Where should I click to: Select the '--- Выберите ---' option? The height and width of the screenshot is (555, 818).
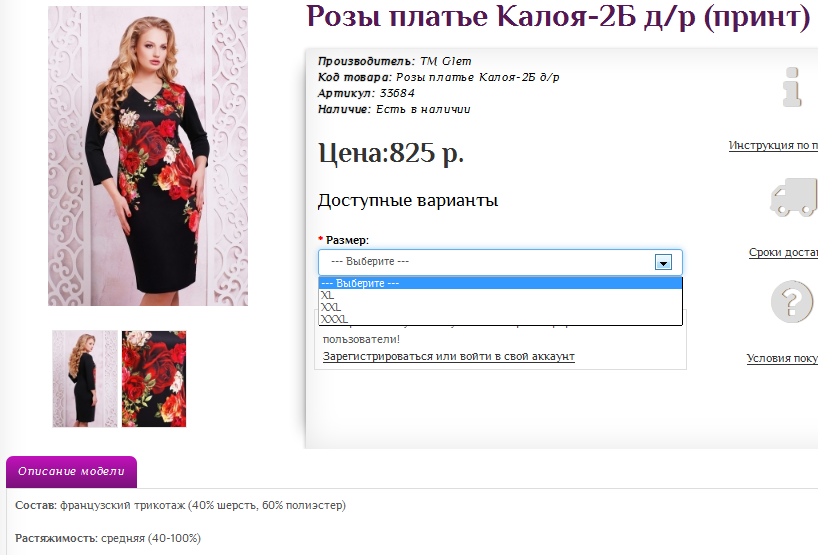pyautogui.click(x=500, y=283)
